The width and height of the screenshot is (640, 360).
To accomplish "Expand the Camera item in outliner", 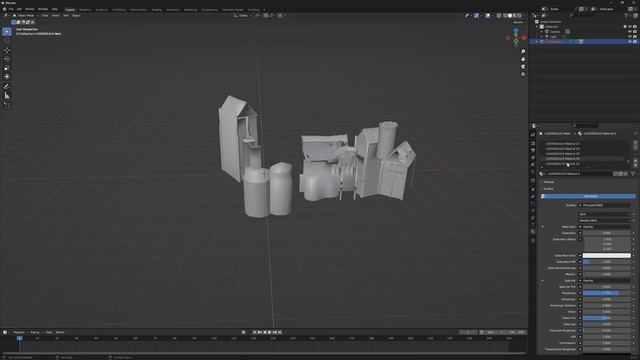I will 542,31.
